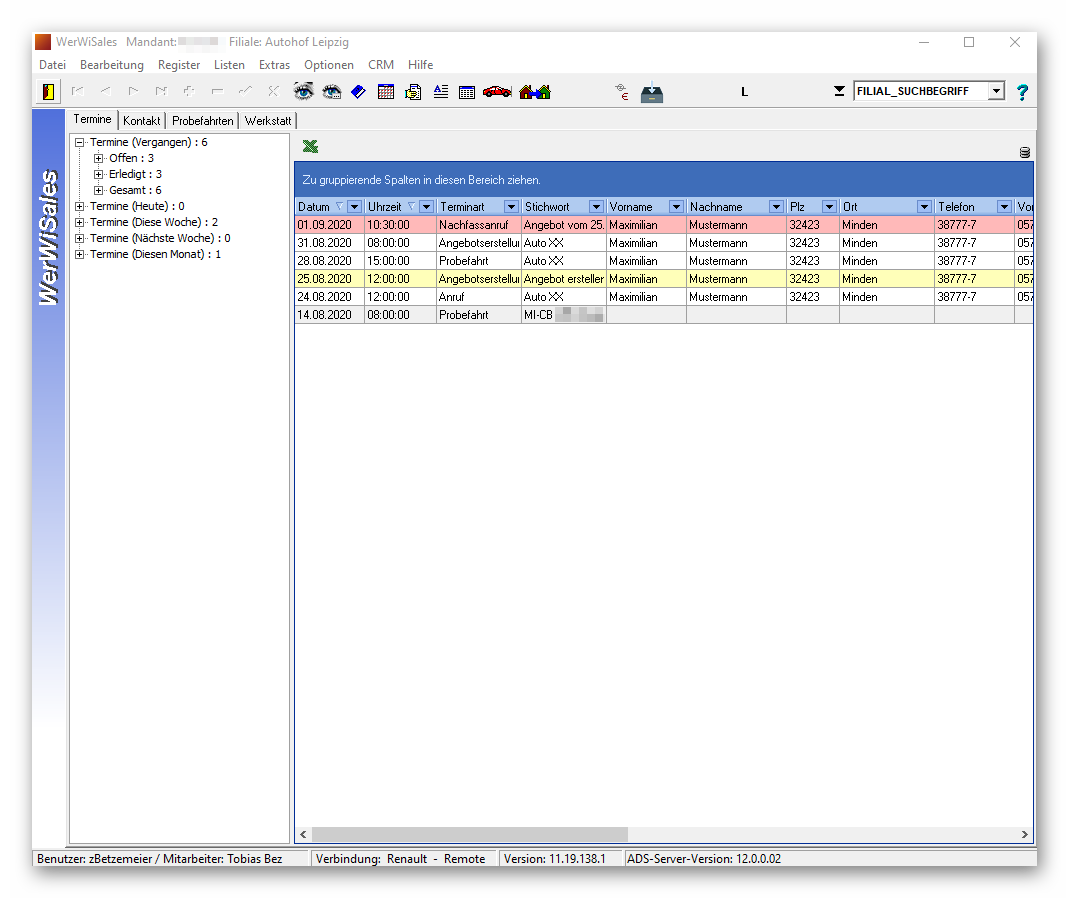Click the plus add-record toolbar icon
The image size is (1069, 898).
[189, 91]
